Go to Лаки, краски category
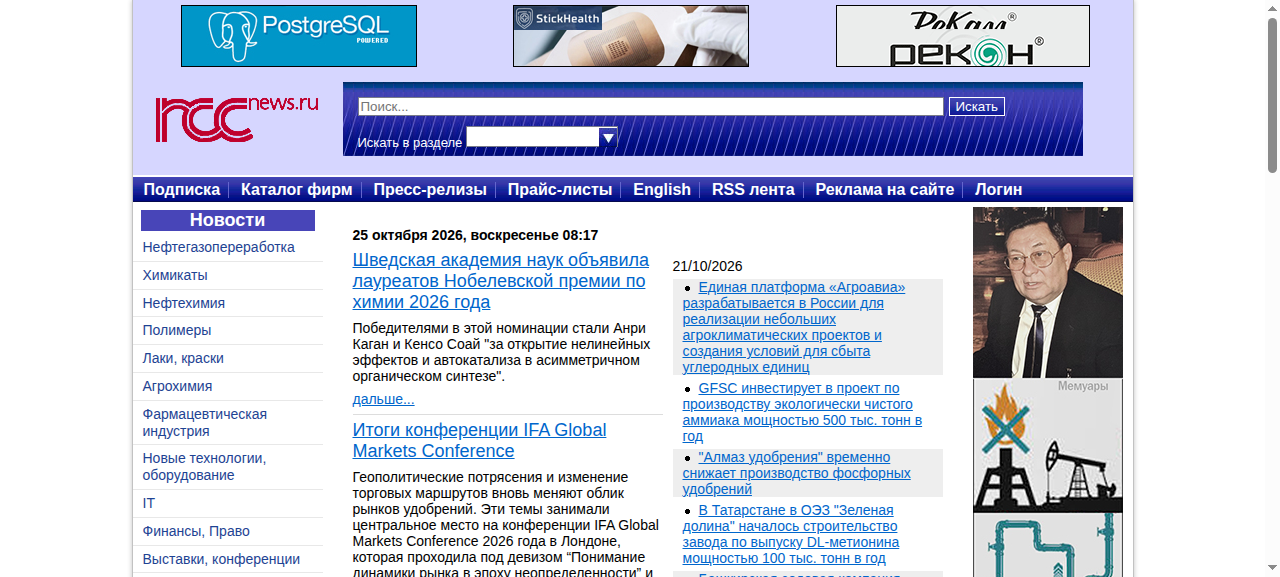Image resolution: width=1280 pixels, height=577 pixels. pyautogui.click(x=183, y=358)
